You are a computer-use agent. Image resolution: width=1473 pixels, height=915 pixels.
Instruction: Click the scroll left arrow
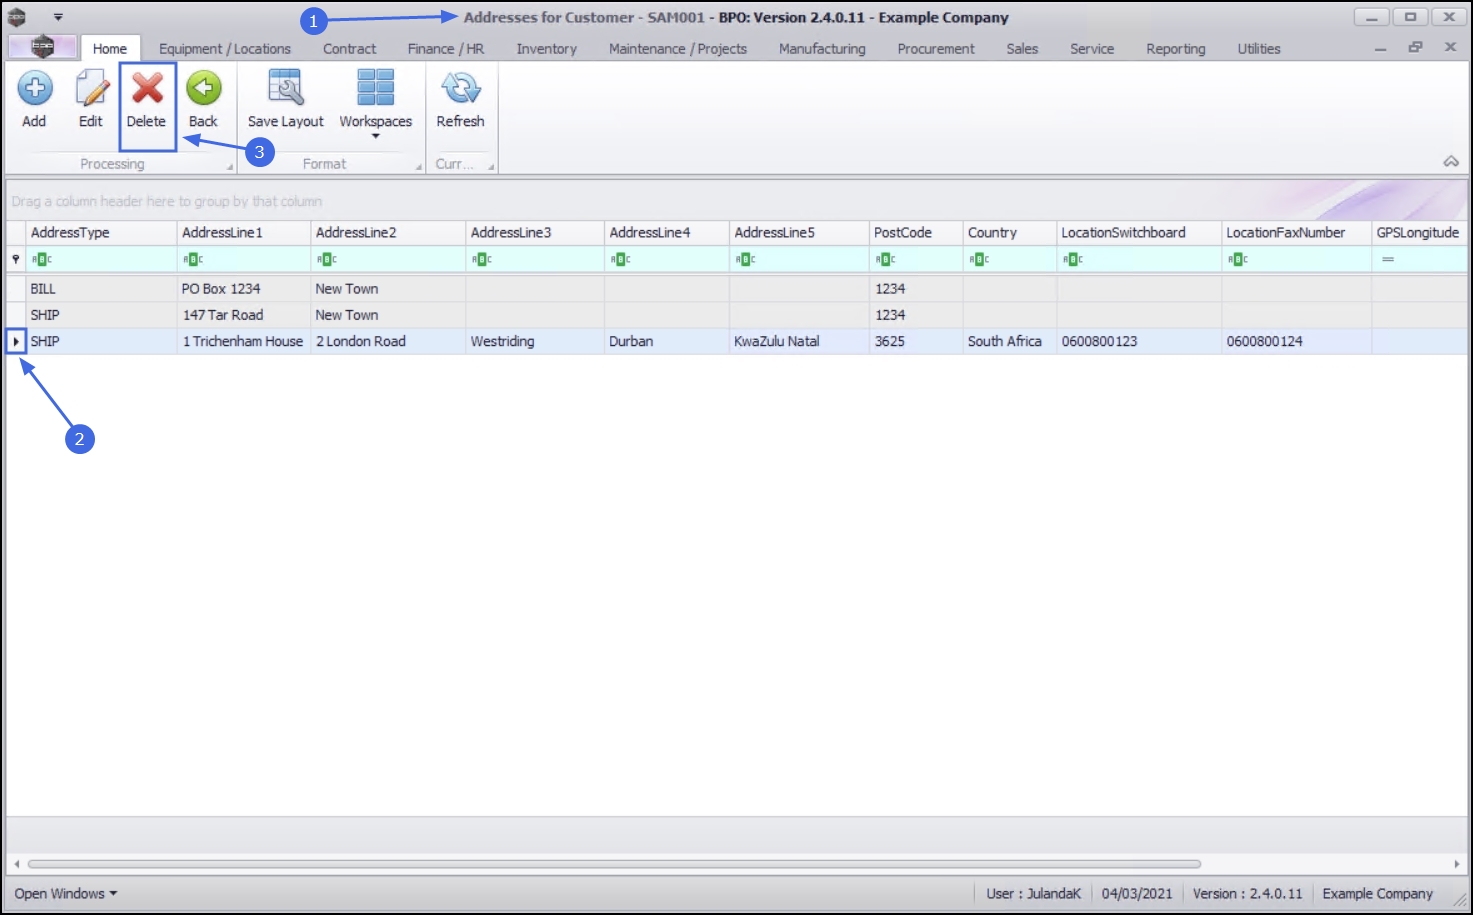pos(16,864)
